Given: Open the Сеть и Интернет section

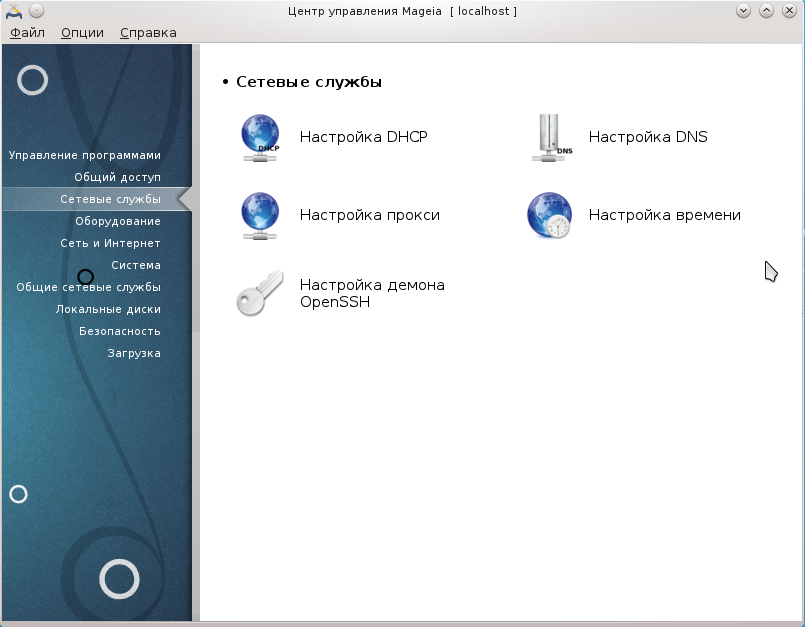Looking at the screenshot, I should (109, 243).
